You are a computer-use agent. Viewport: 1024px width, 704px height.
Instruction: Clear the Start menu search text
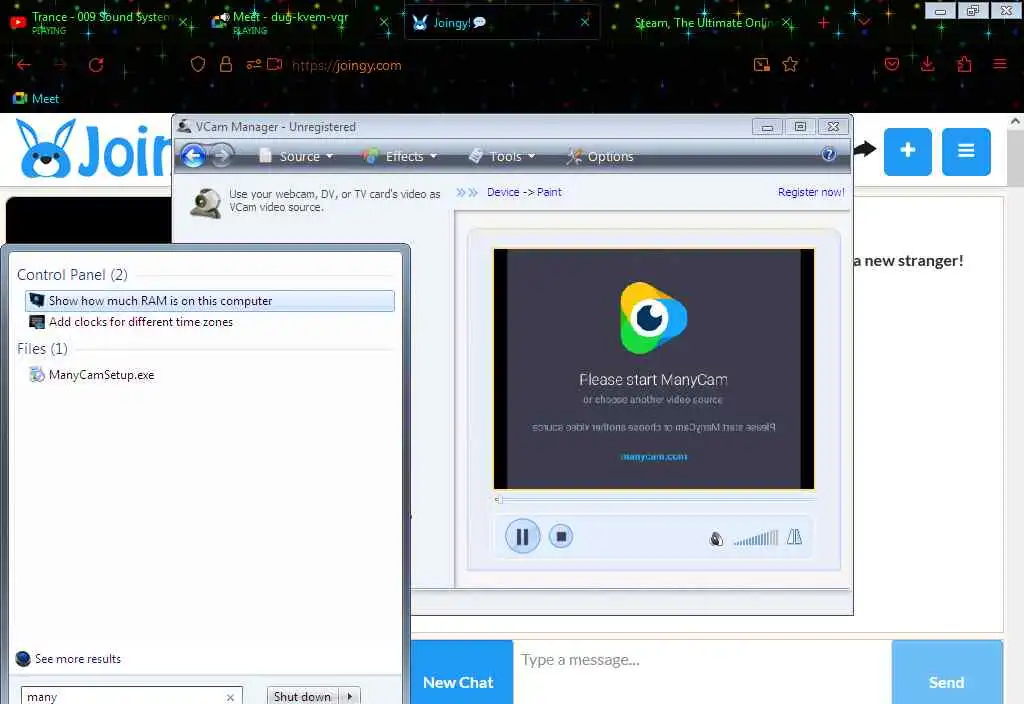(x=231, y=697)
